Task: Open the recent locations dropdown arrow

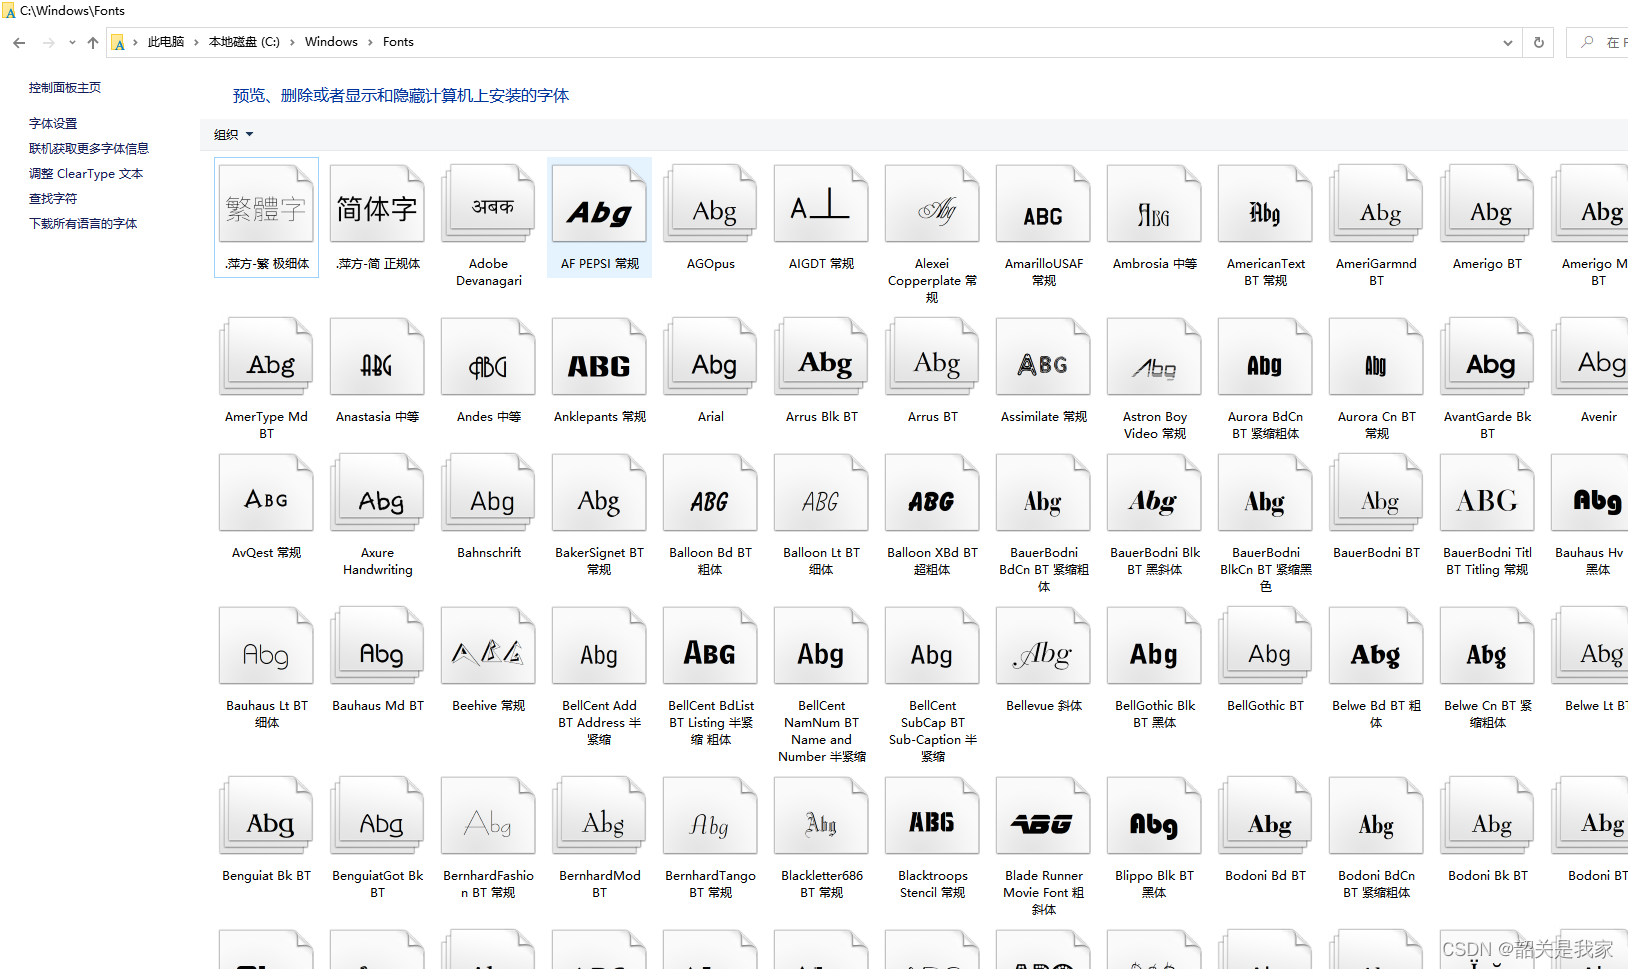Action: pyautogui.click(x=72, y=43)
